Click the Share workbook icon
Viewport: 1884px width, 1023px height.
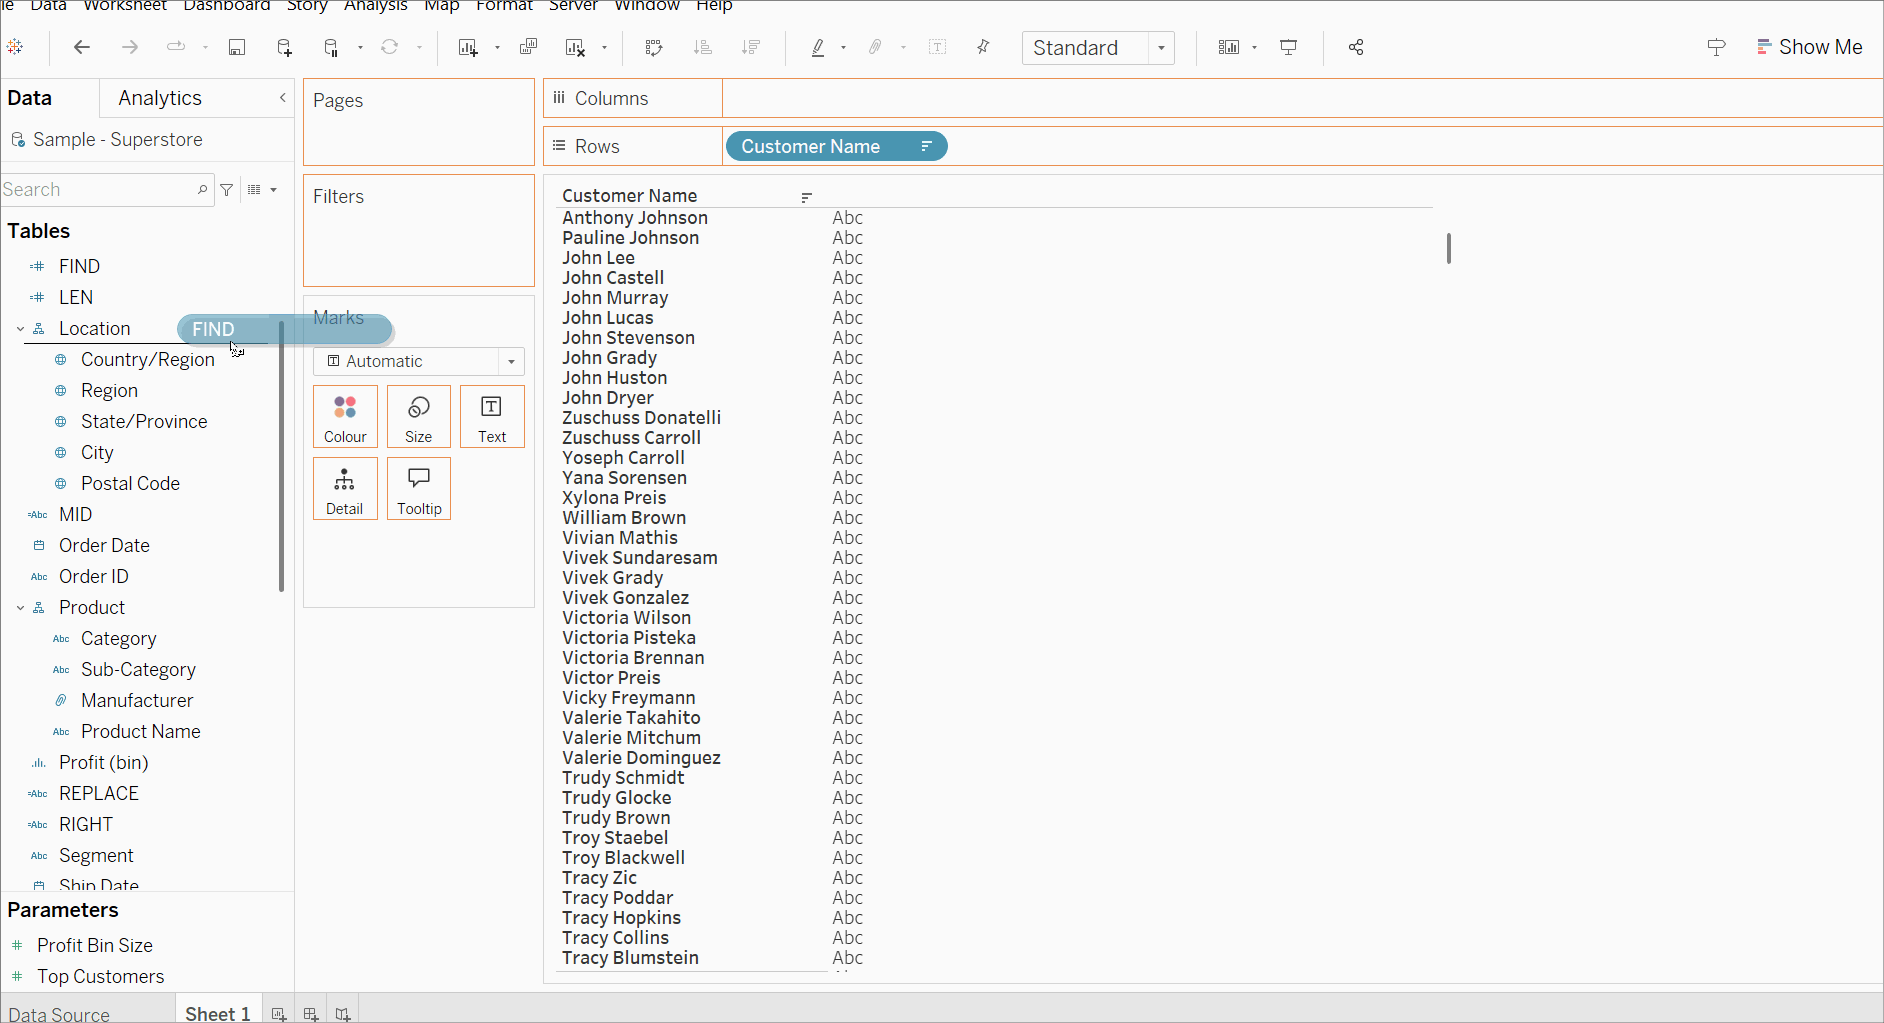coord(1356,48)
